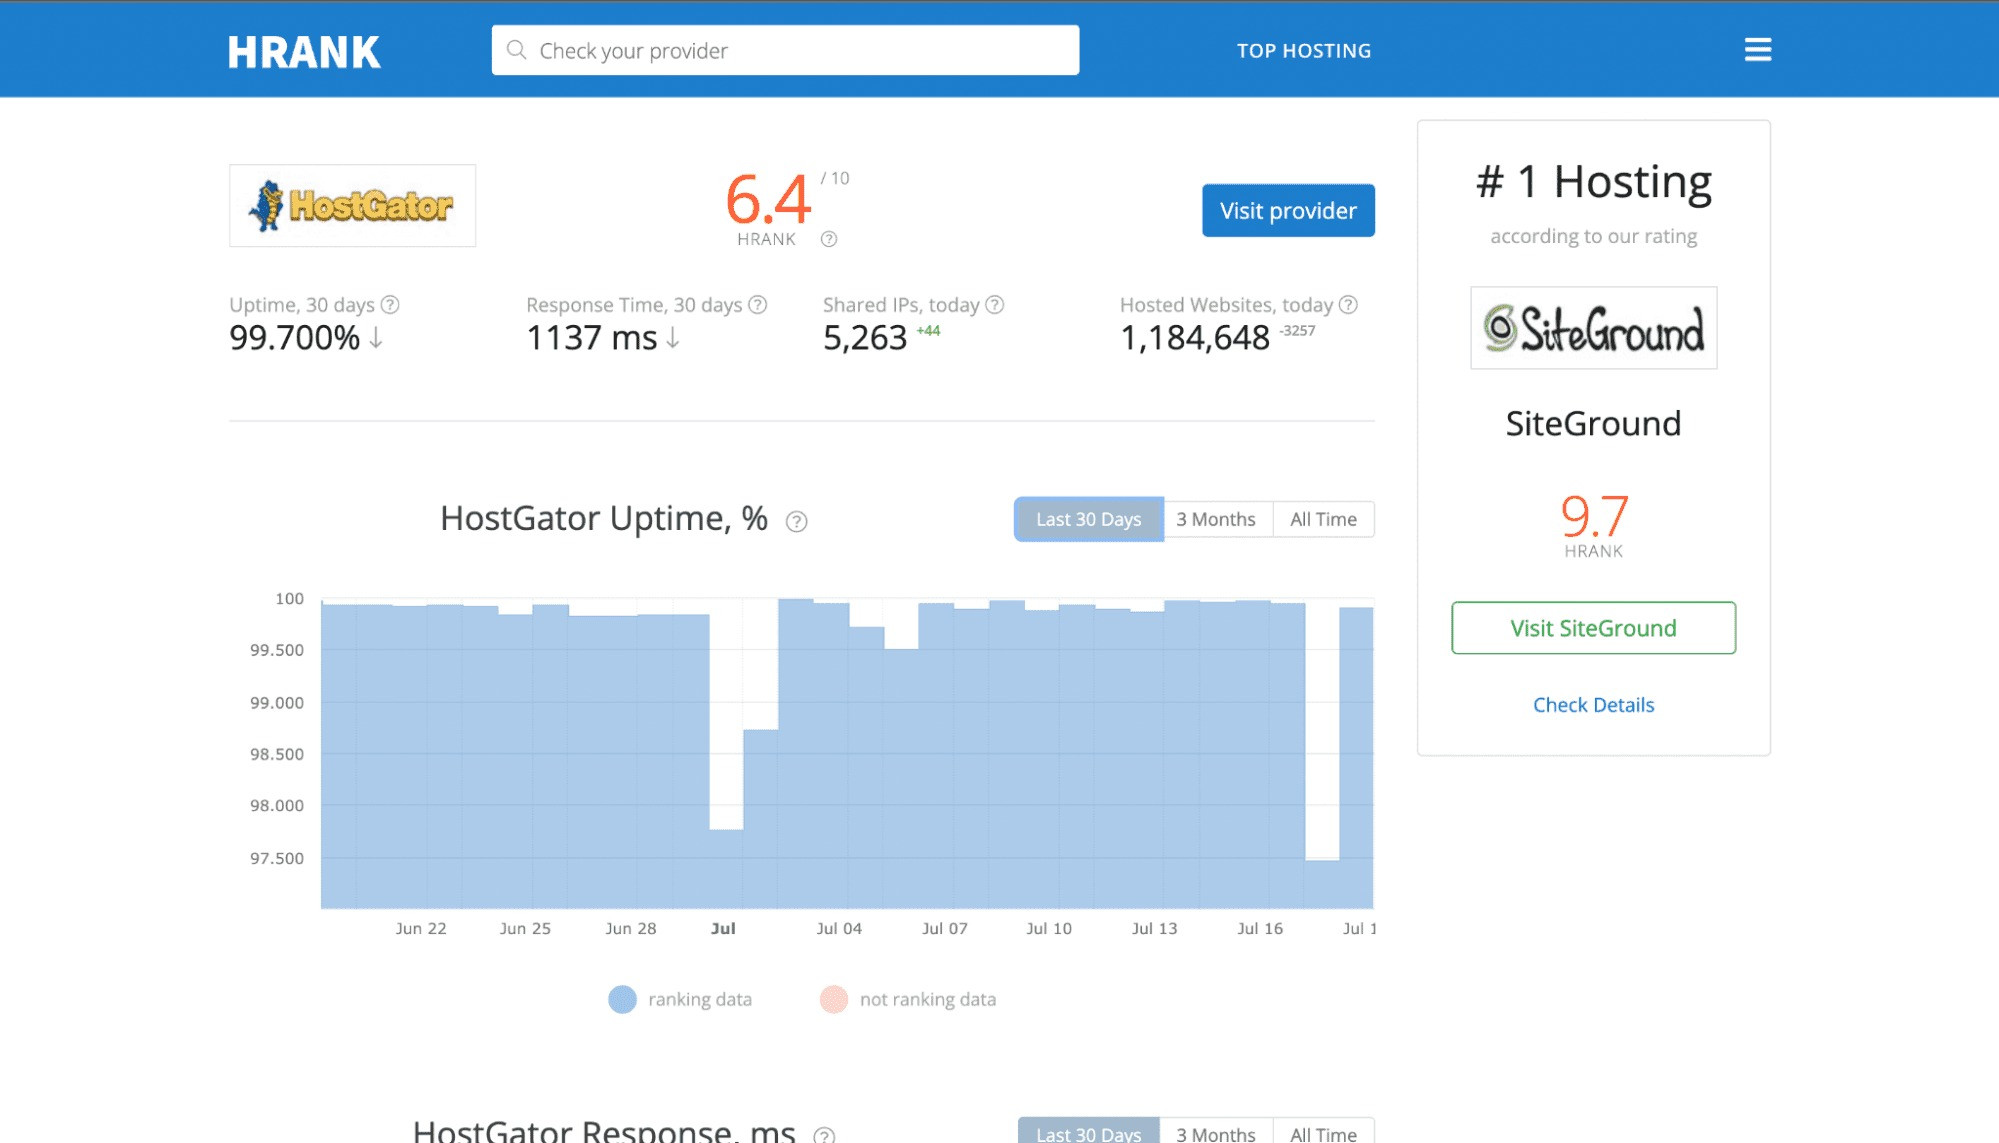Screen dimensions: 1999x1143
Task: Click the SiteGround logo image
Action: pyautogui.click(x=1593, y=328)
